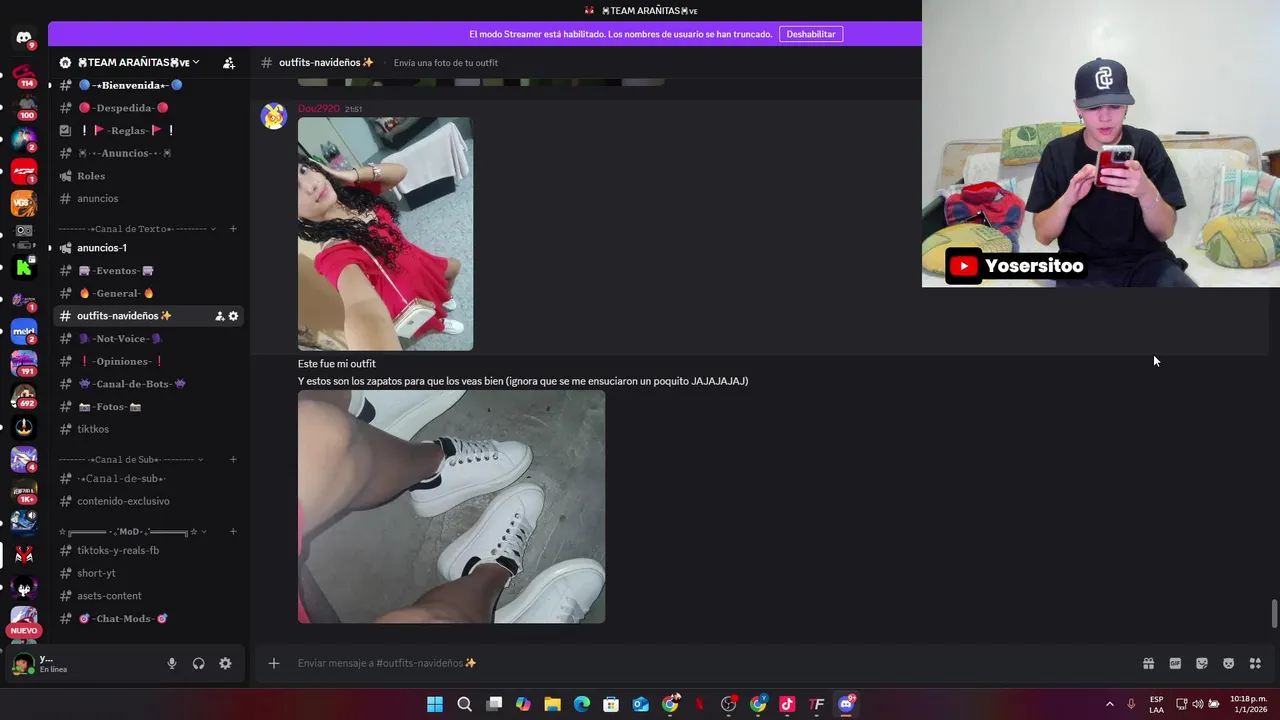Open red dress outfit photo

385,234
